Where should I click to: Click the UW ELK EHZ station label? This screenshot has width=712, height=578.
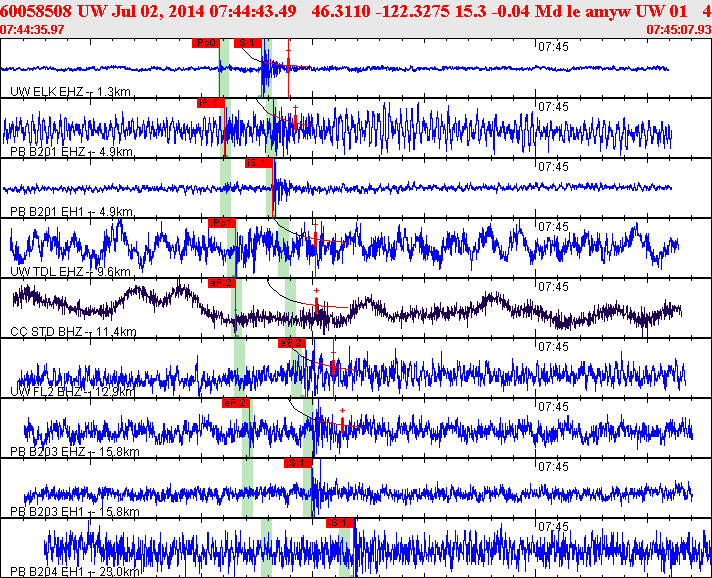tap(70, 92)
